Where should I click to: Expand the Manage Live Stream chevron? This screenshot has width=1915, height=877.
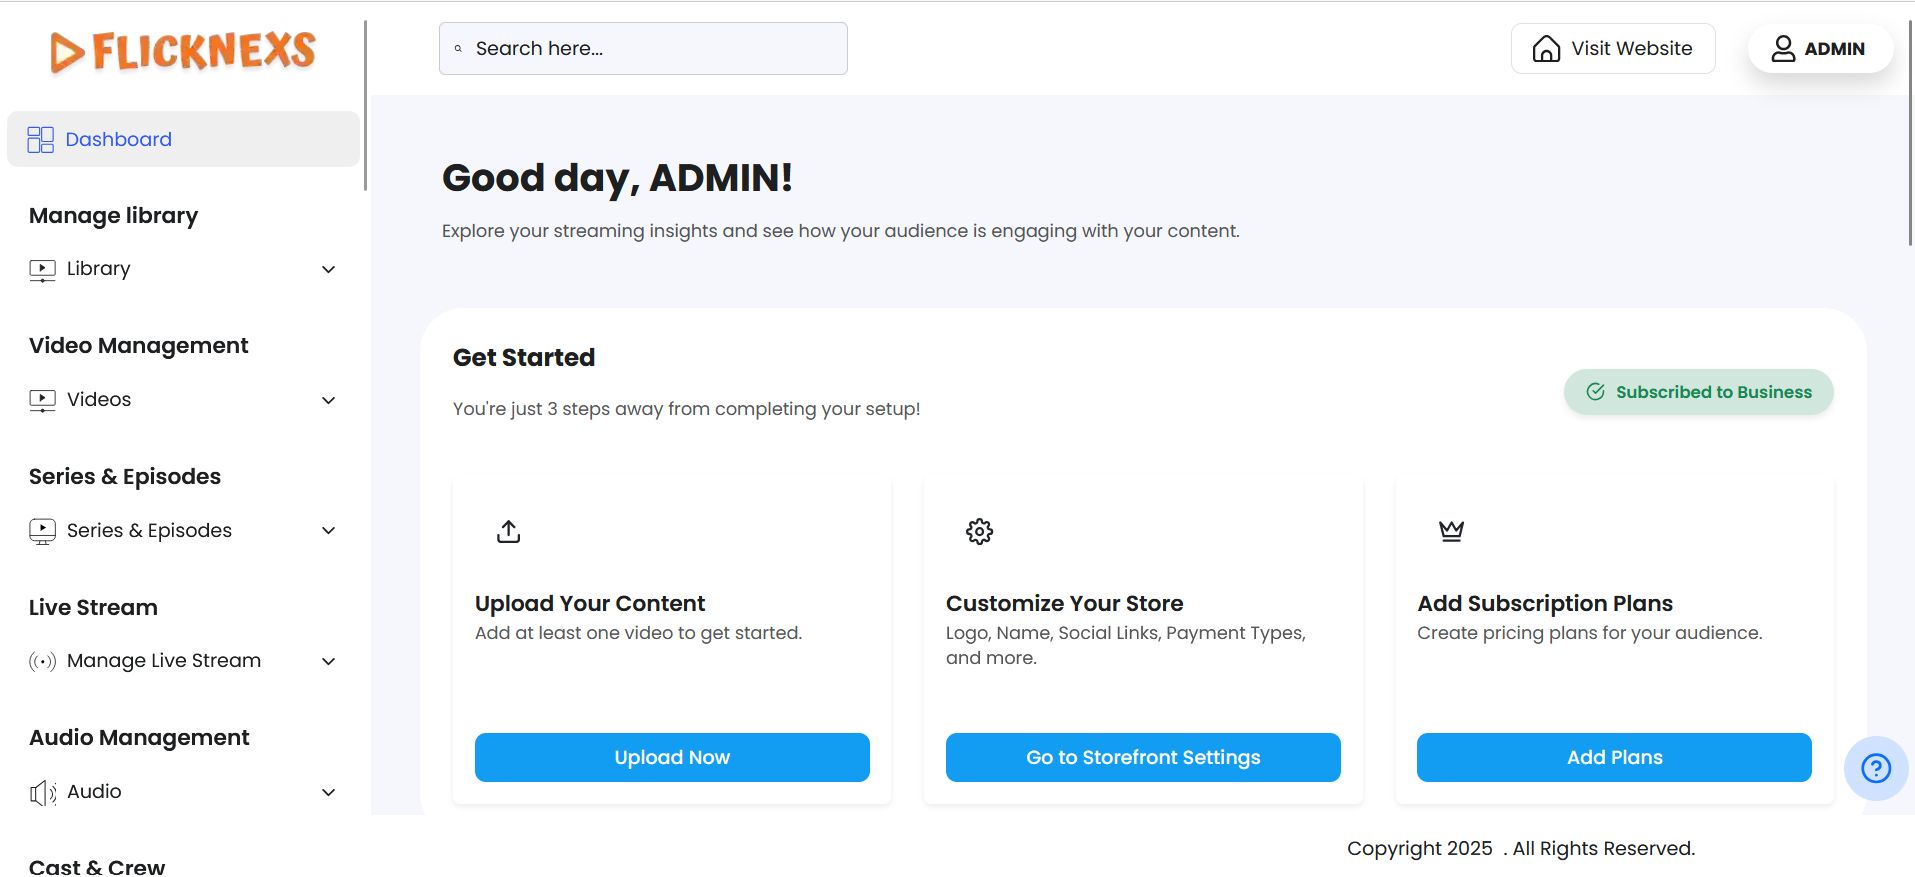(328, 662)
